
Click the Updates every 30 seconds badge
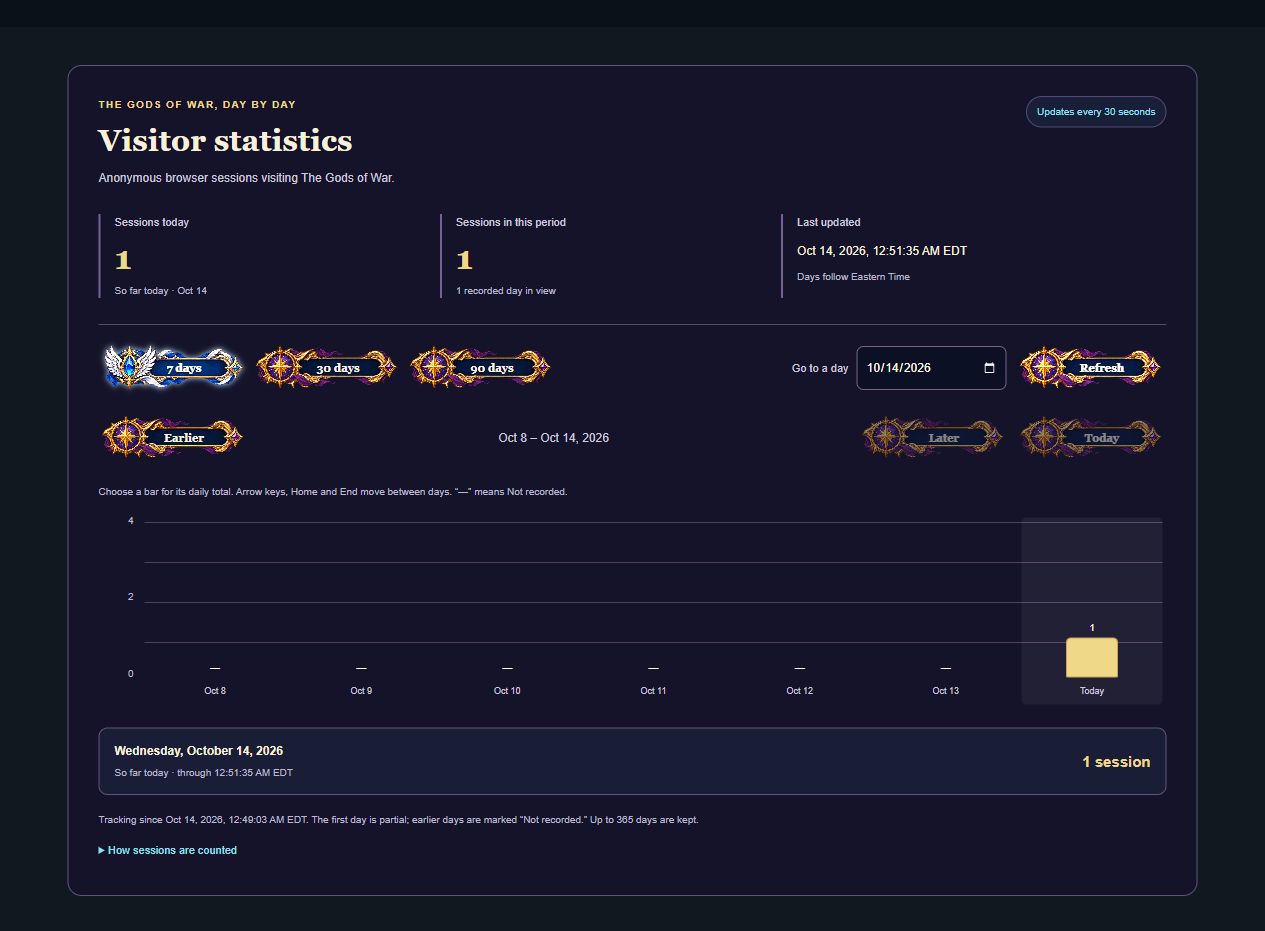(1096, 112)
